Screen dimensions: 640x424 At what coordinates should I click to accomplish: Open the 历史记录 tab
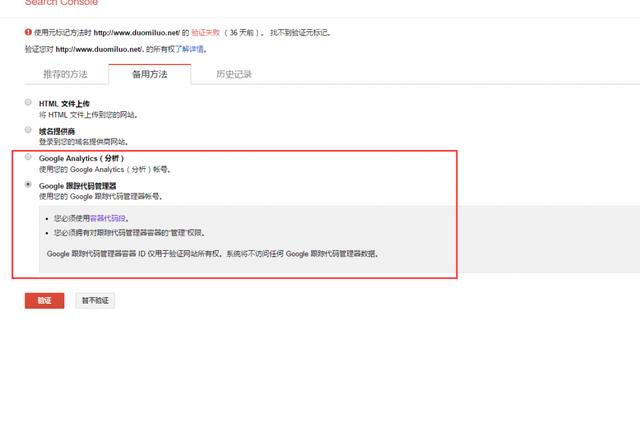tap(234, 74)
